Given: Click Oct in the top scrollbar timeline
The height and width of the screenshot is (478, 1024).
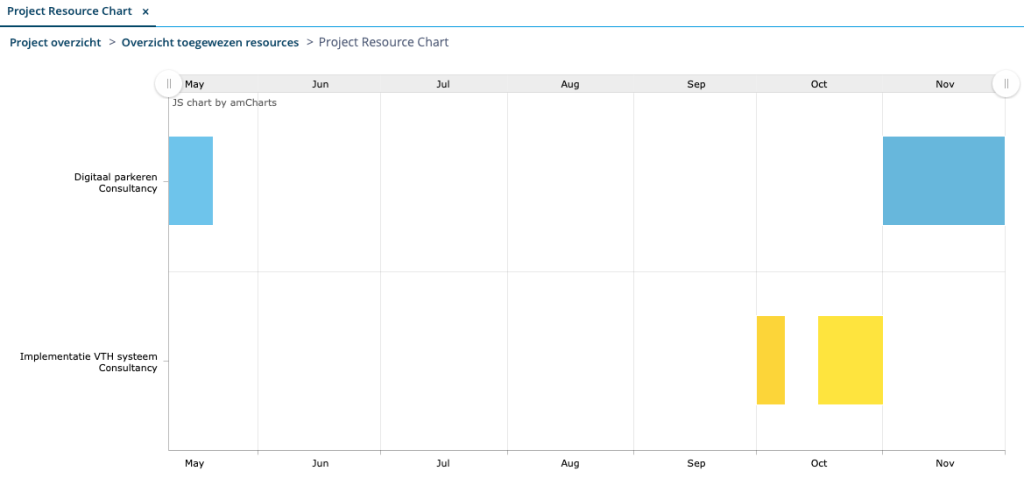Looking at the screenshot, I should click(x=819, y=84).
